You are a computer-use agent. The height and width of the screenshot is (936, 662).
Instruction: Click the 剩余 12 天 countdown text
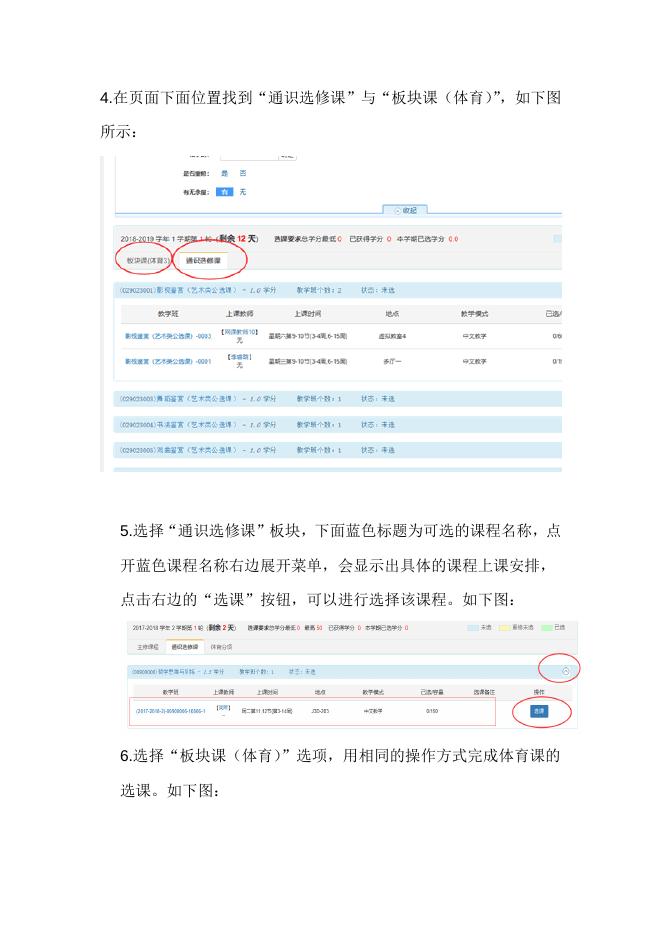coord(238,239)
